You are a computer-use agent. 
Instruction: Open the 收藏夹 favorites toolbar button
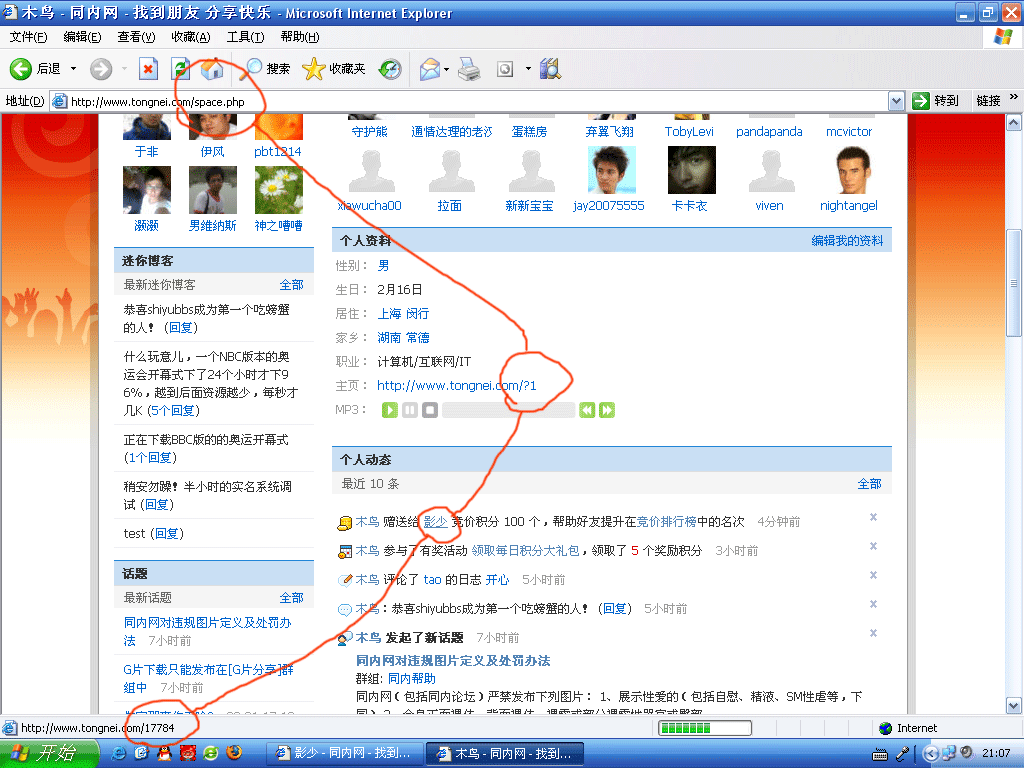tap(334, 69)
